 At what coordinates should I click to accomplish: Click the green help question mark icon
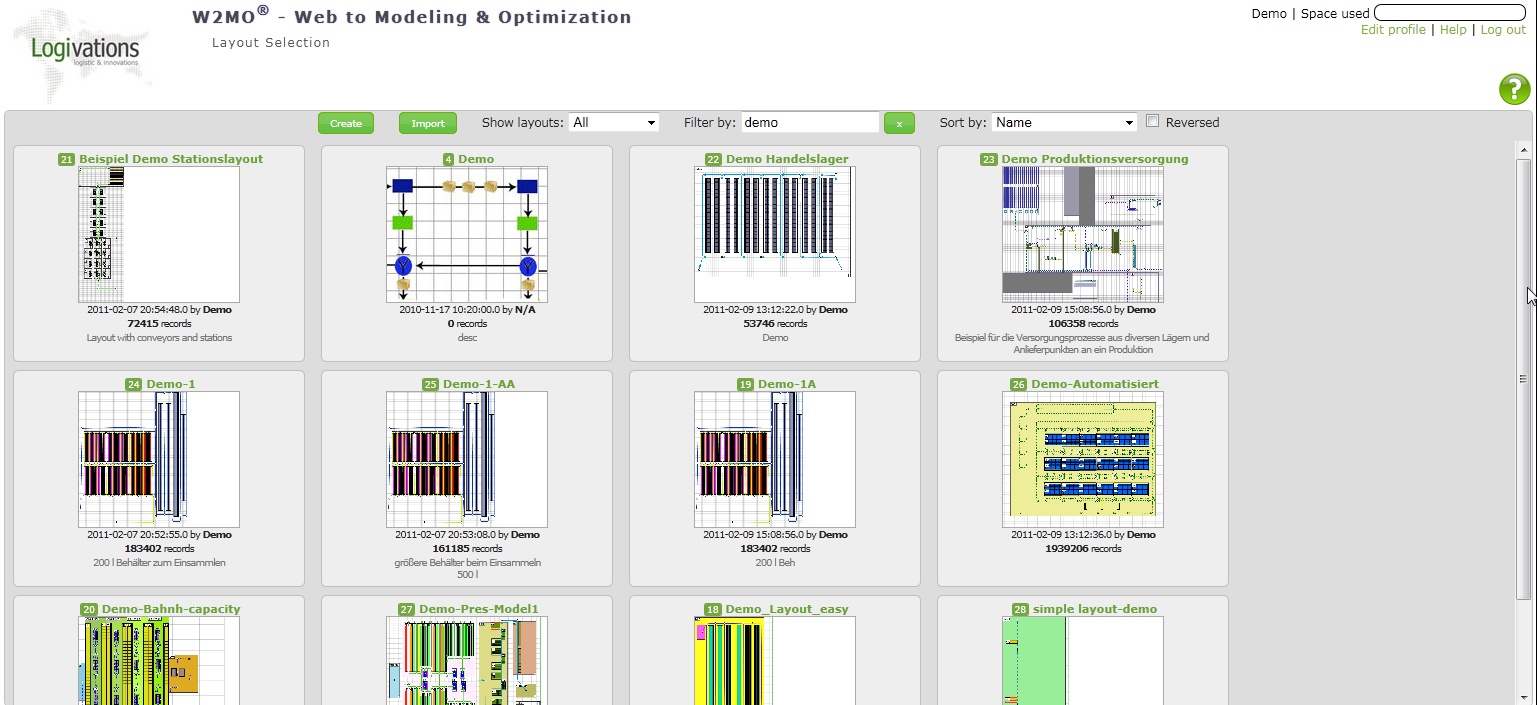1514,89
